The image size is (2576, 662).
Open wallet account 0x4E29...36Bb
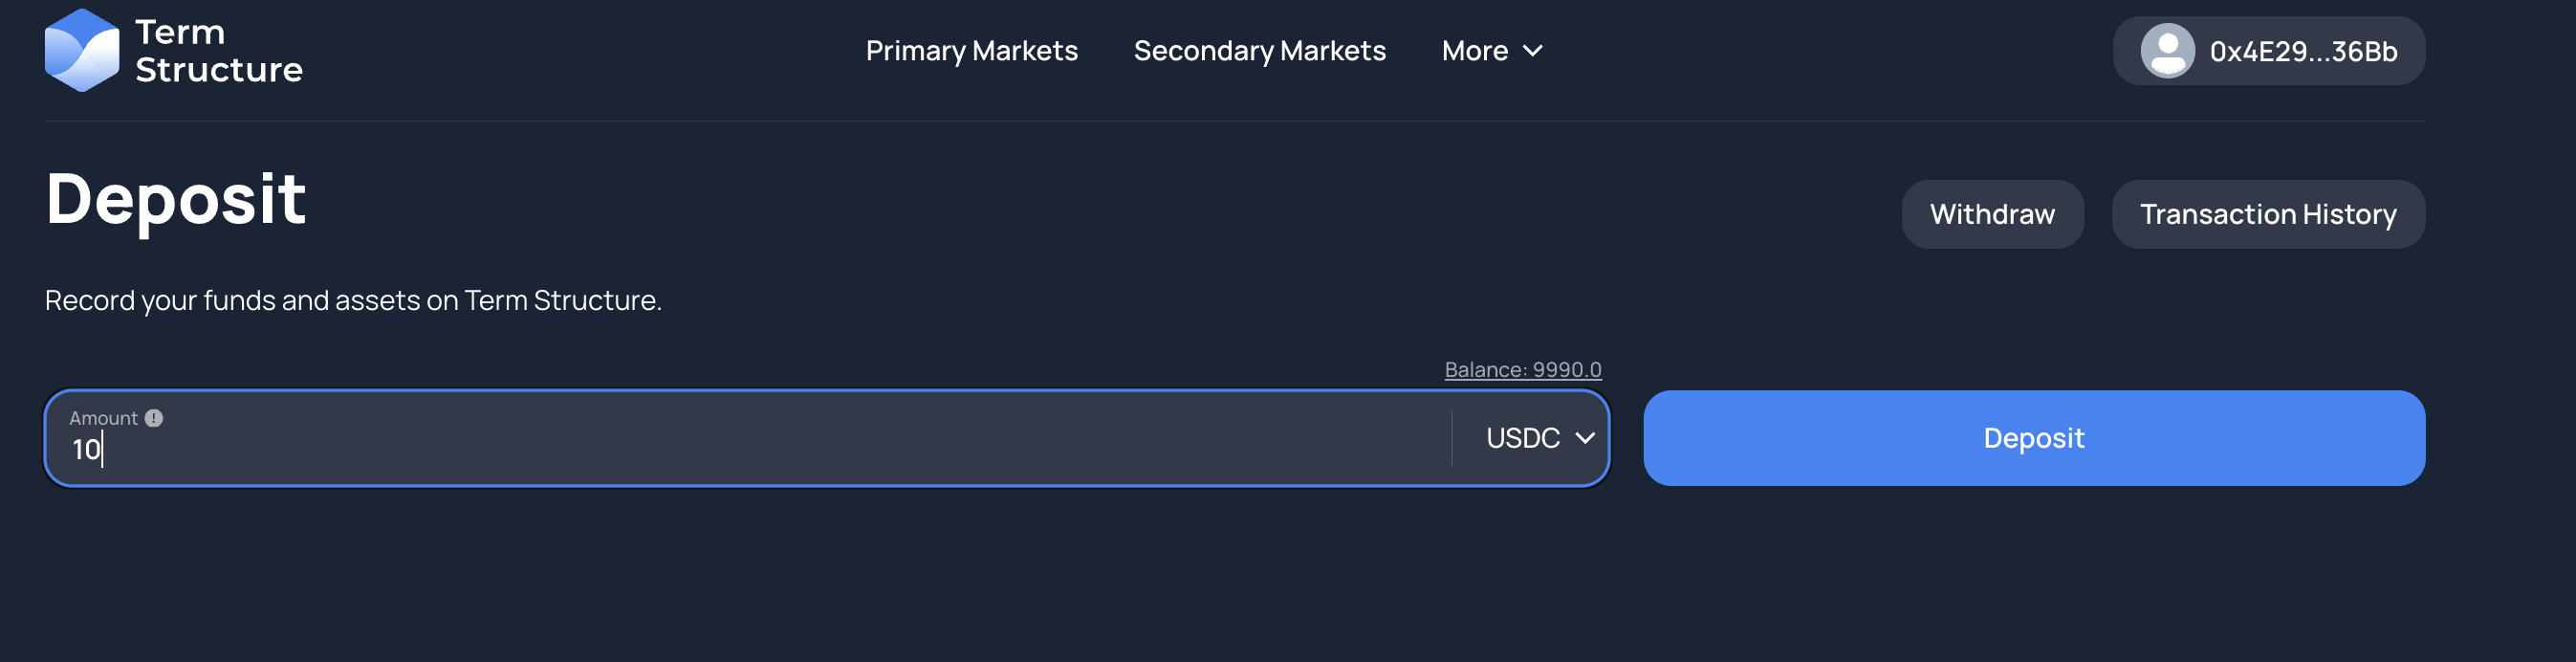pos(2268,51)
